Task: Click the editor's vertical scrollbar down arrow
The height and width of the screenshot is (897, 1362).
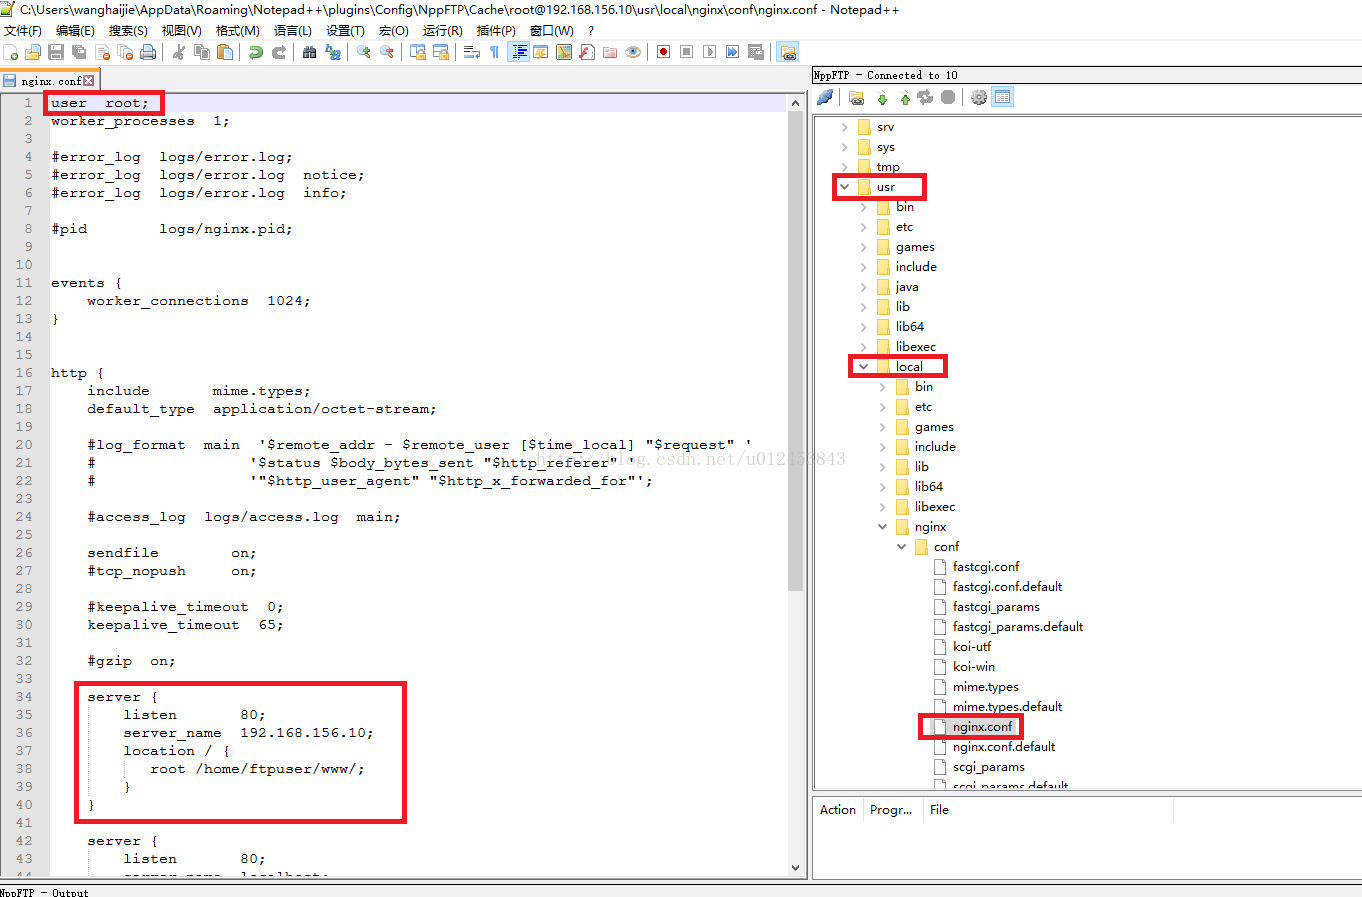Action: (x=796, y=868)
